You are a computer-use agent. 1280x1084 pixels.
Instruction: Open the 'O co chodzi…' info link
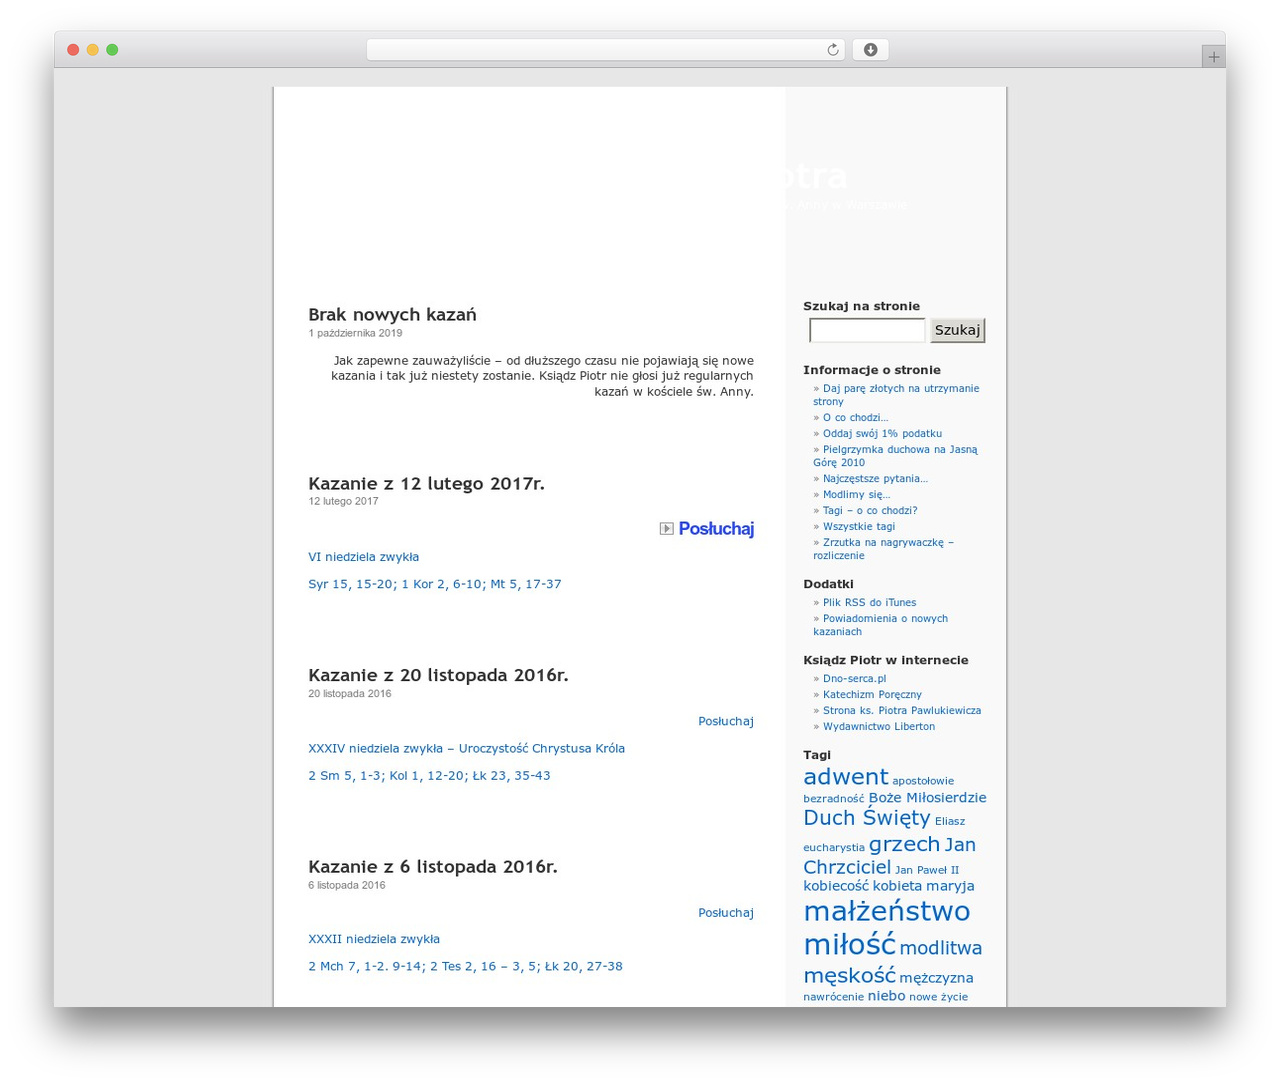[x=855, y=418]
